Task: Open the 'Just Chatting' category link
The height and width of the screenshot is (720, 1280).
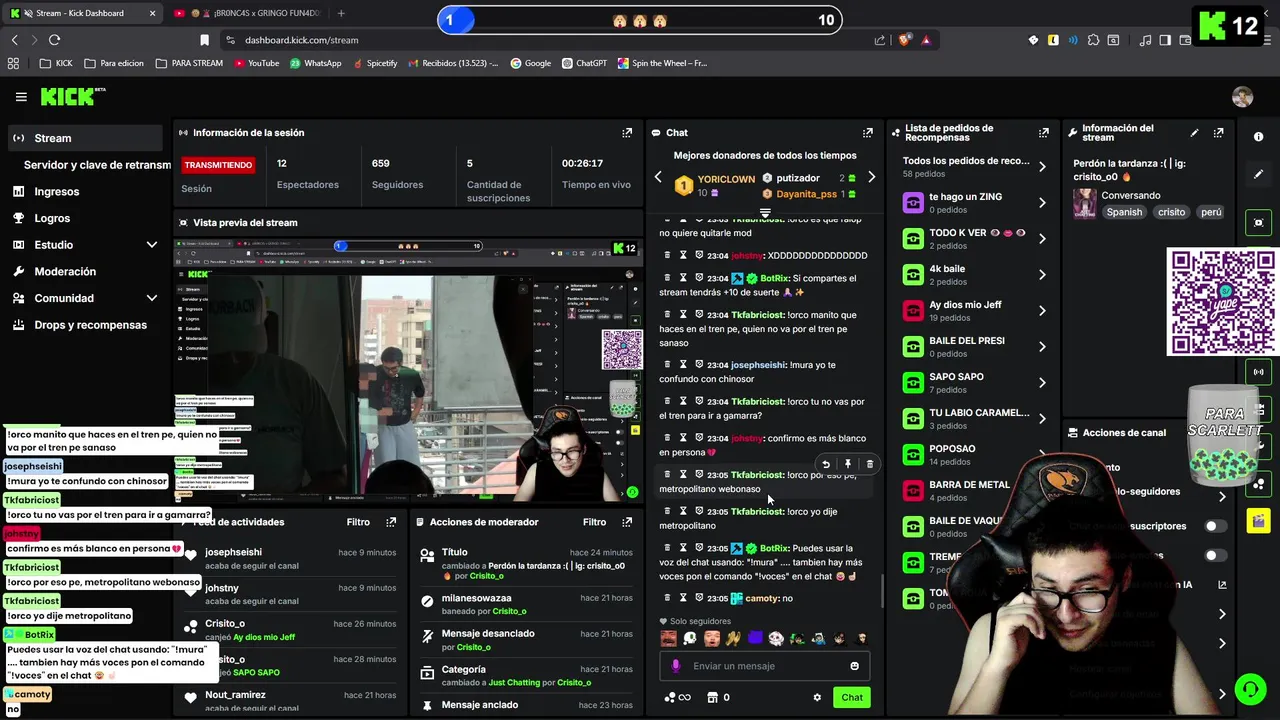Action: tap(514, 682)
